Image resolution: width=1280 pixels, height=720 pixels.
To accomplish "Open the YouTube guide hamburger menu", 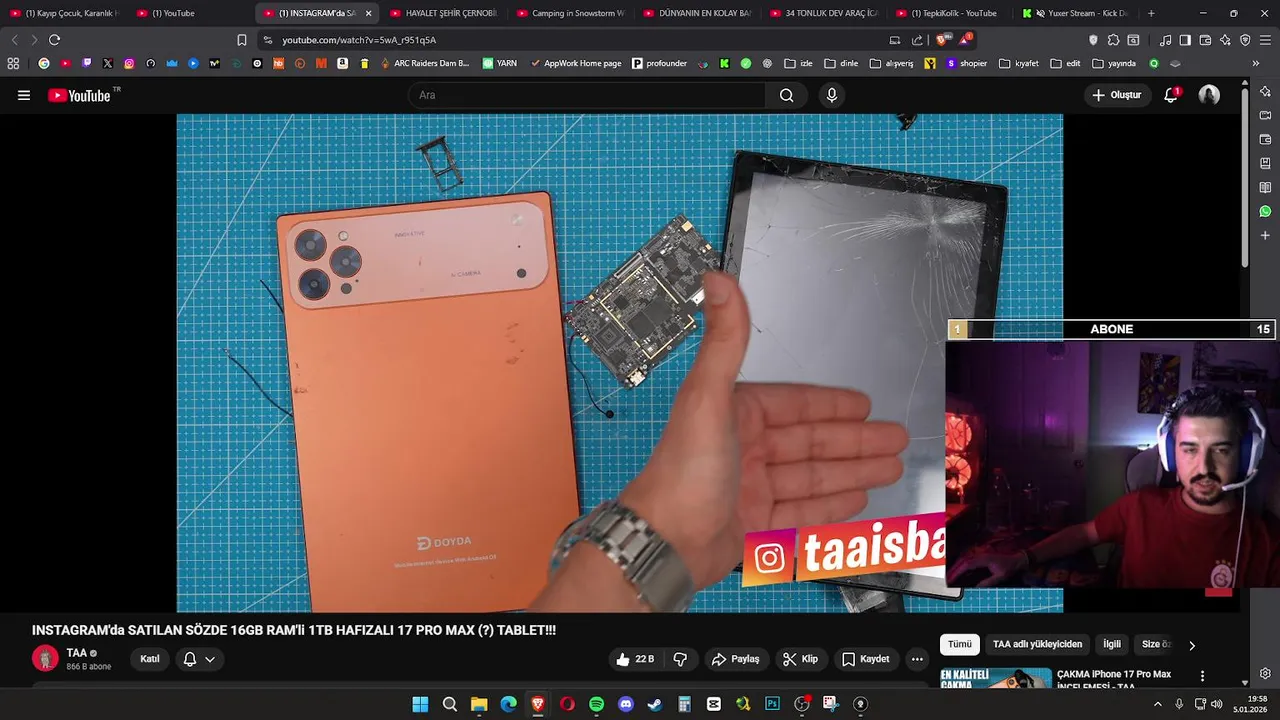I will 24,95.
